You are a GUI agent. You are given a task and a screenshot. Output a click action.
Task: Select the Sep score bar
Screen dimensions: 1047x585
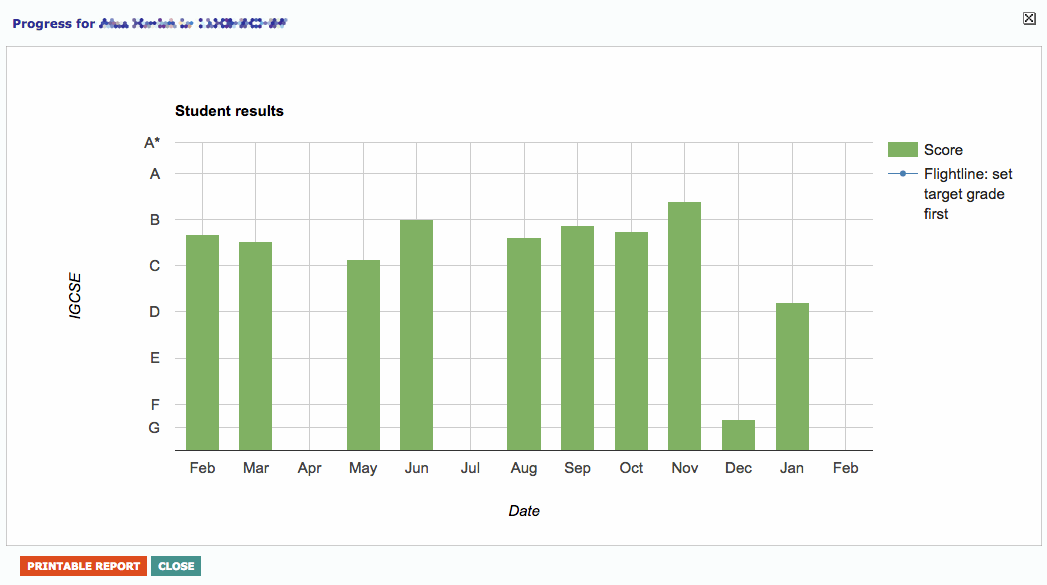(x=577, y=338)
